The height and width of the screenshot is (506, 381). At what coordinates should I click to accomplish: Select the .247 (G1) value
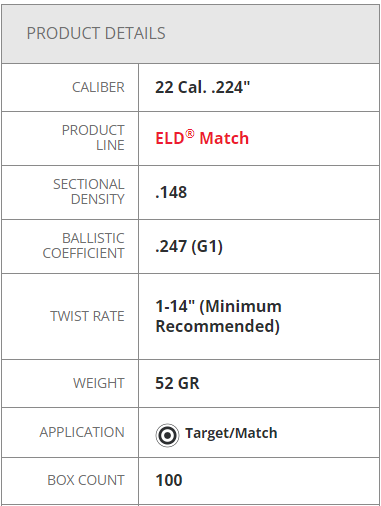coord(189,247)
